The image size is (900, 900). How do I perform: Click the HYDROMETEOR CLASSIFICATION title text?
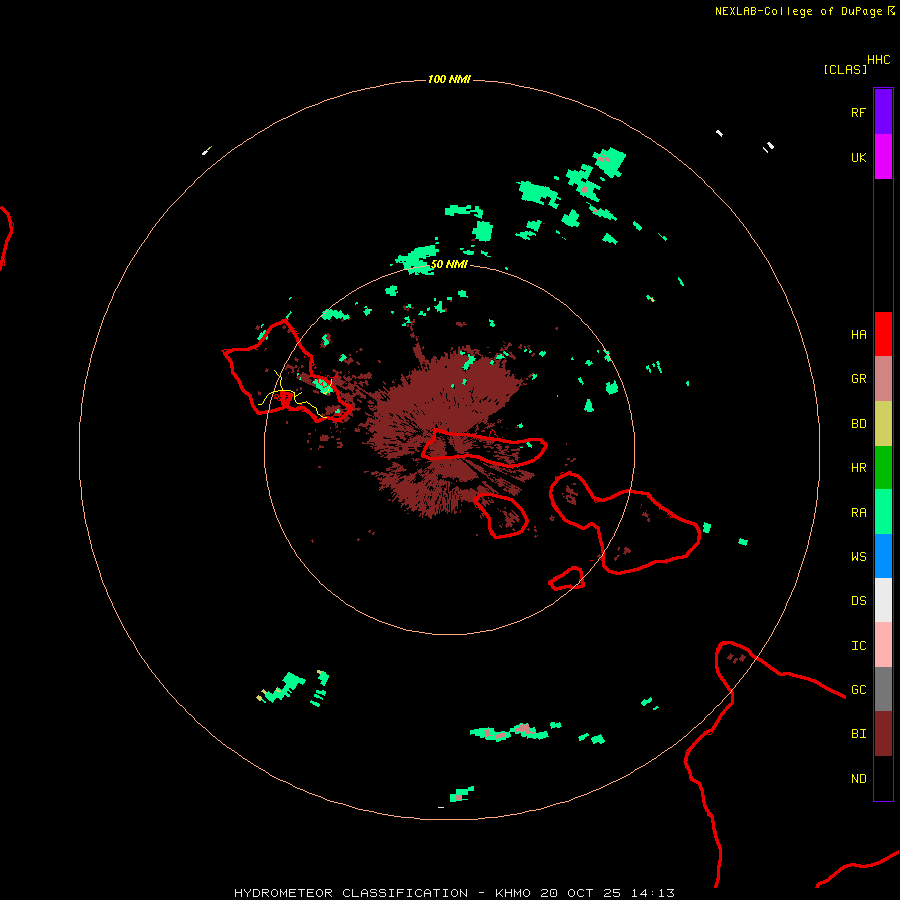351,893
